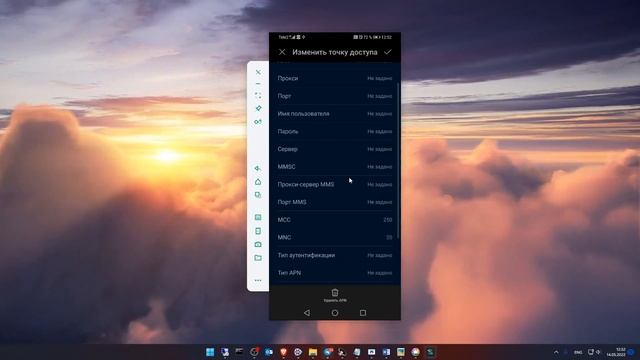Open the Имя пользователя setting row
Image resolution: width=640 pixels, height=360 pixels.
coord(335,113)
